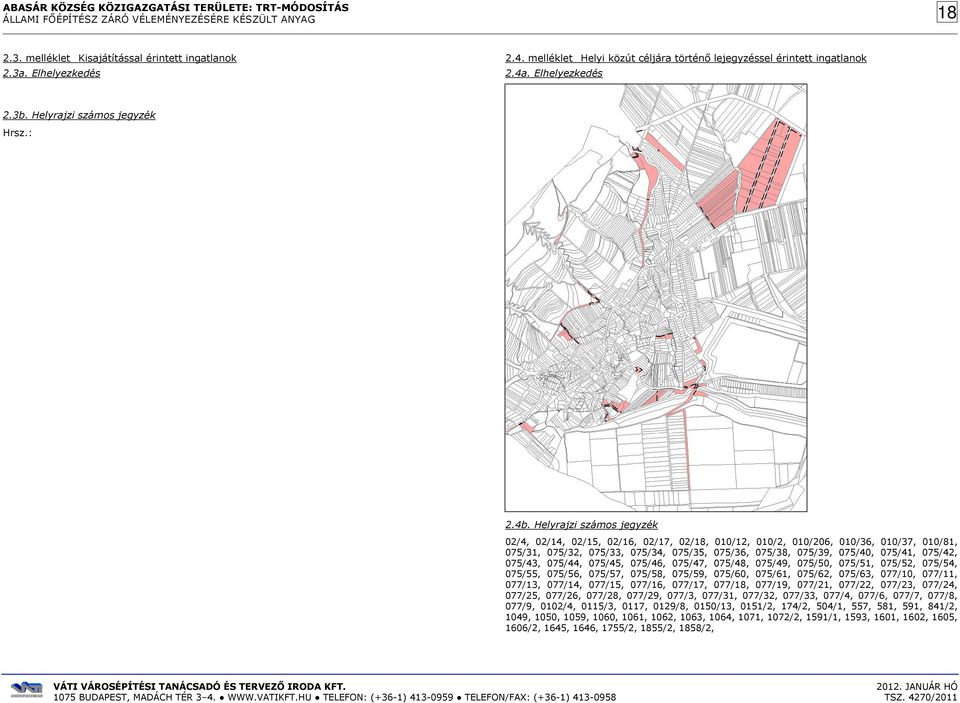Click the phone number 'TELEFON: (+36-1) 413-0959'
This screenshot has height=703, width=960.
(388, 697)
